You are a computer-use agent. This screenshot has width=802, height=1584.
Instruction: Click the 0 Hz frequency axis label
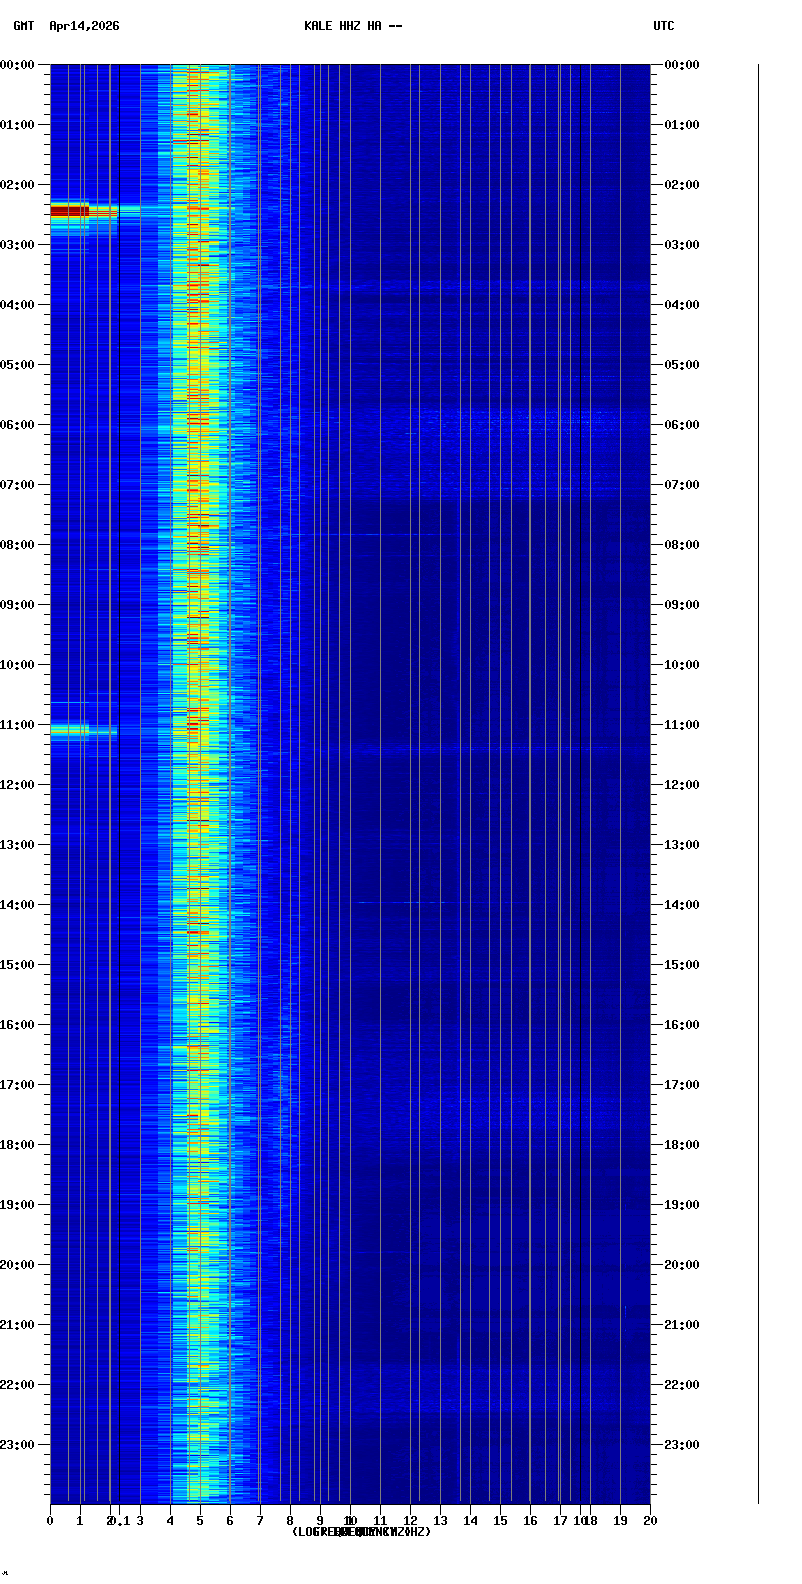click(50, 1521)
